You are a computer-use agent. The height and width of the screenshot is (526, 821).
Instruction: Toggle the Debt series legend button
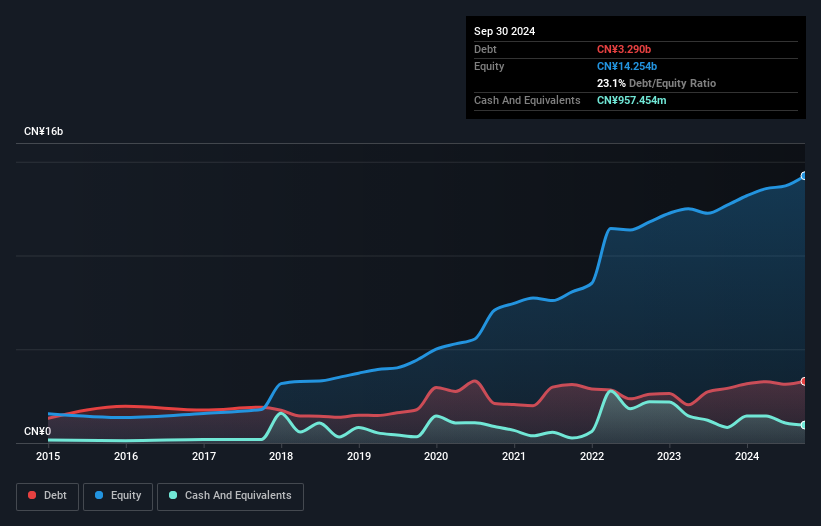coord(47,496)
